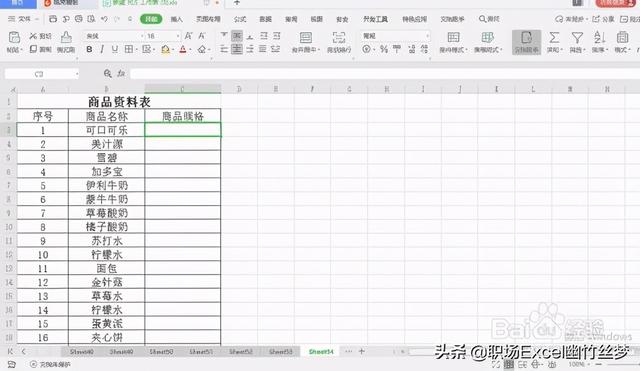
Task: Click the yellow fill color bucket
Action: click(x=165, y=49)
